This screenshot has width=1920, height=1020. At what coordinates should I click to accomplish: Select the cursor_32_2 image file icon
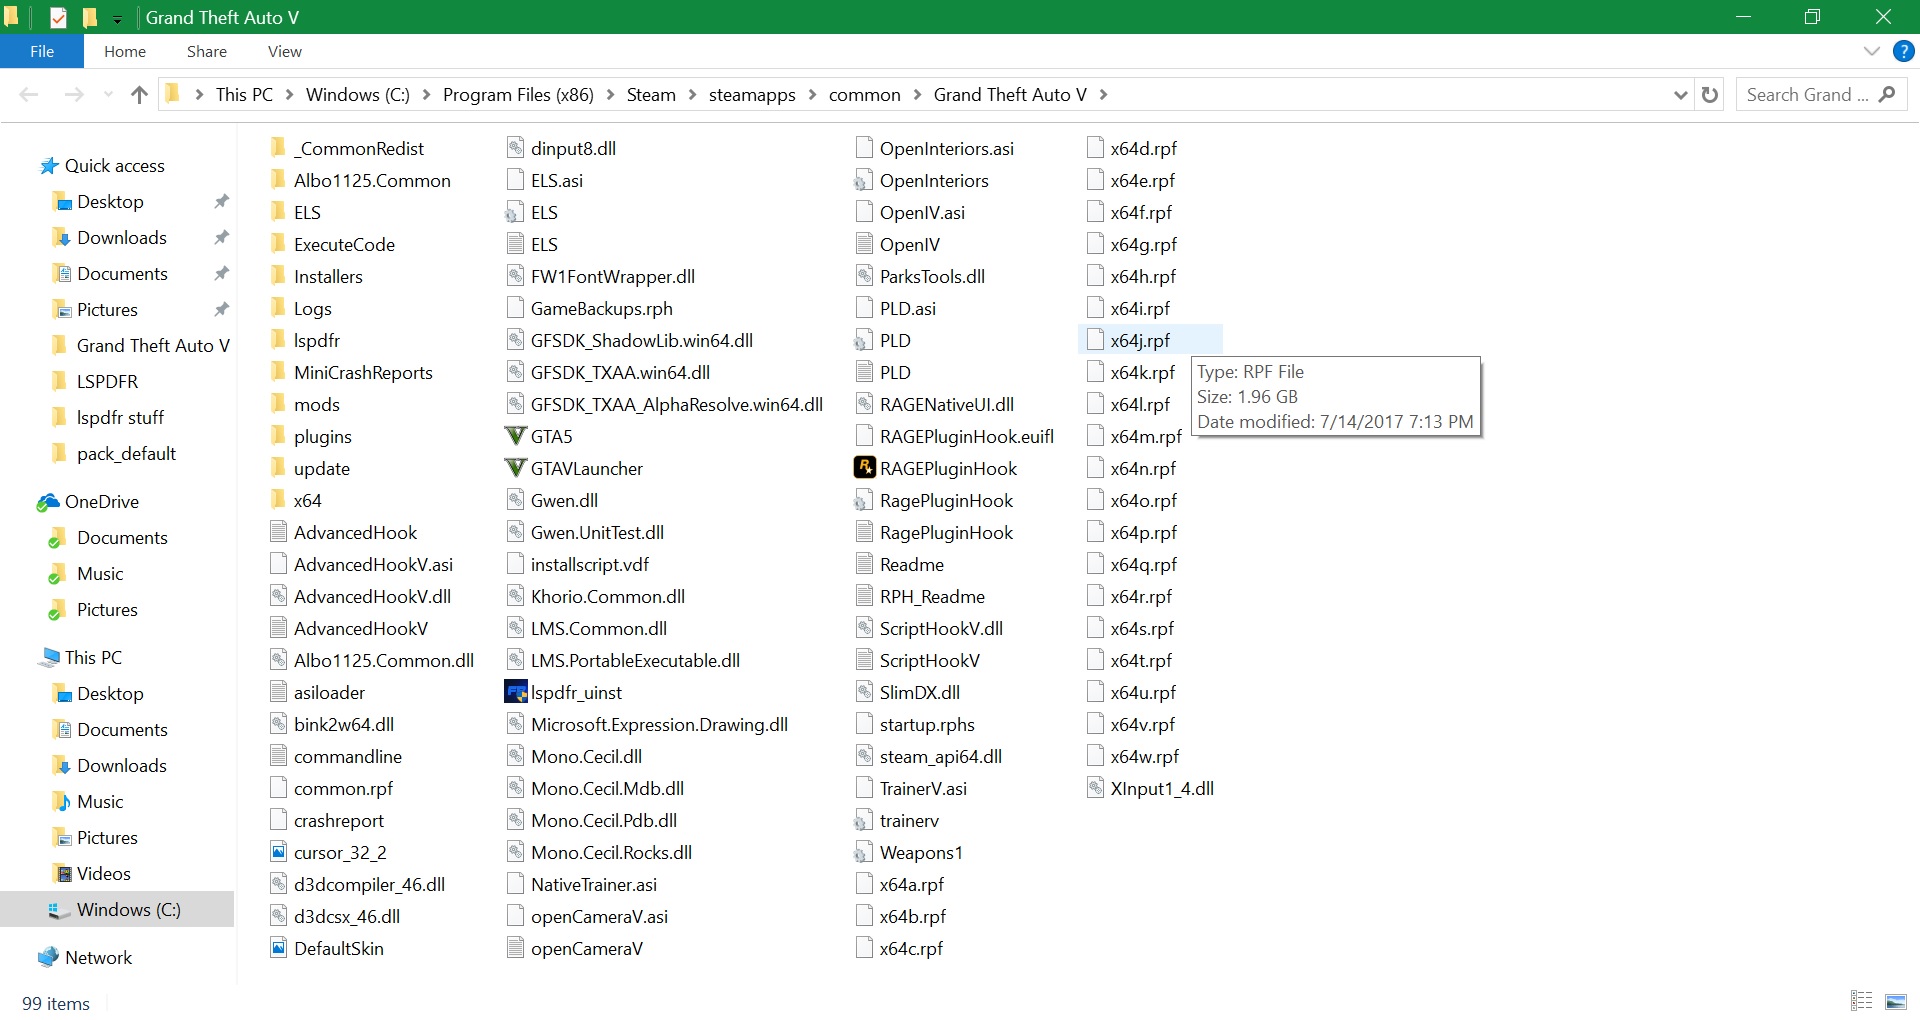[279, 852]
